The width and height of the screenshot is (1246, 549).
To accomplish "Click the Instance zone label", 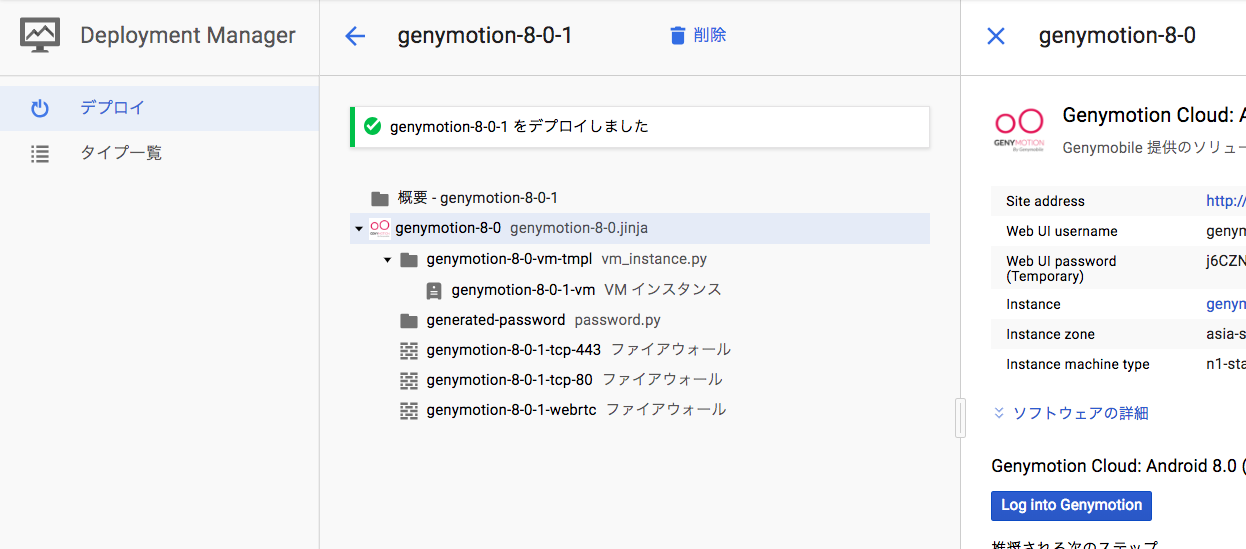I will click(1050, 334).
